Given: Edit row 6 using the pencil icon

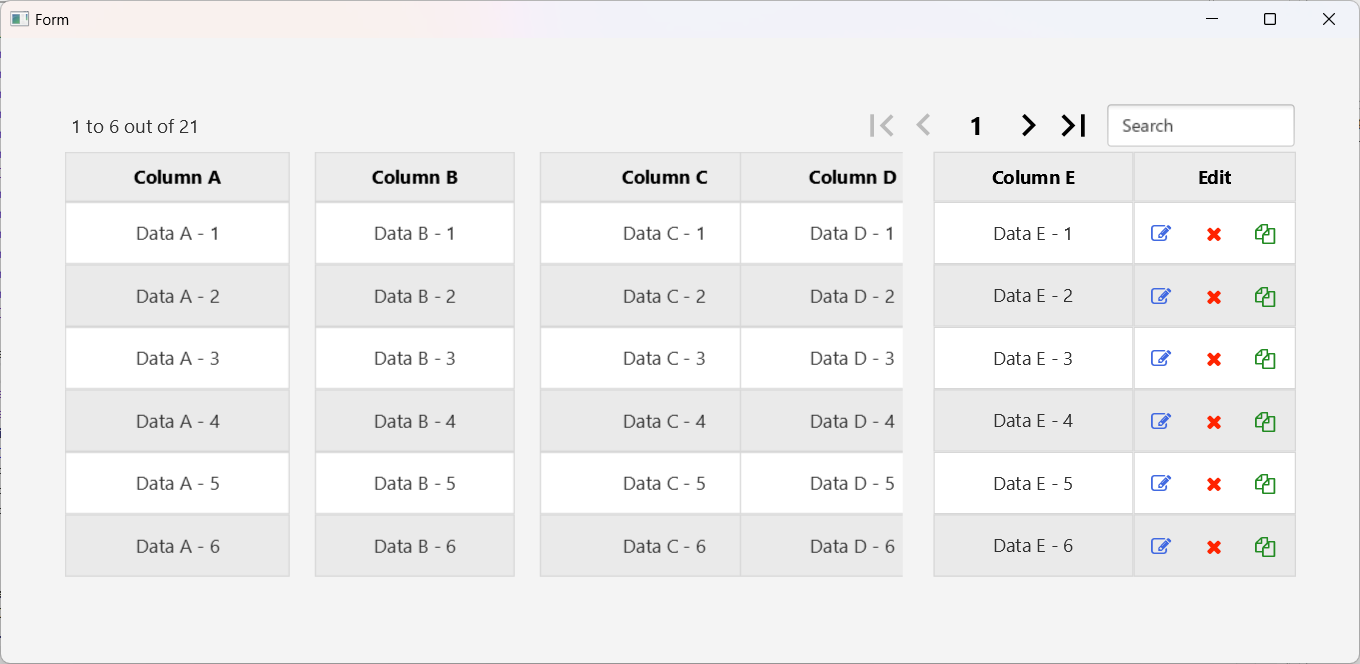Looking at the screenshot, I should tap(1161, 547).
